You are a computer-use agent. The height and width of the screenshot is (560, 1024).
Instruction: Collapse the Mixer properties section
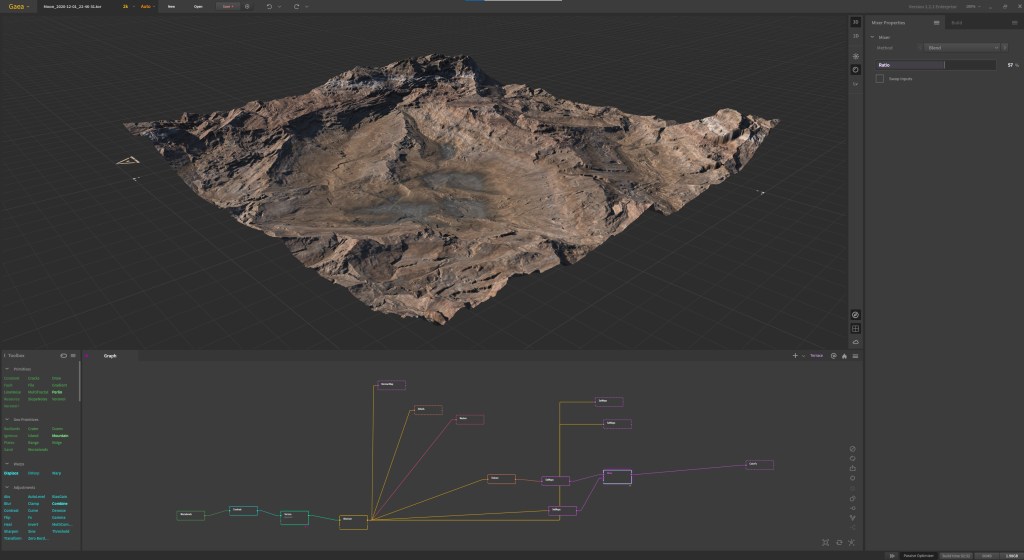(871, 36)
